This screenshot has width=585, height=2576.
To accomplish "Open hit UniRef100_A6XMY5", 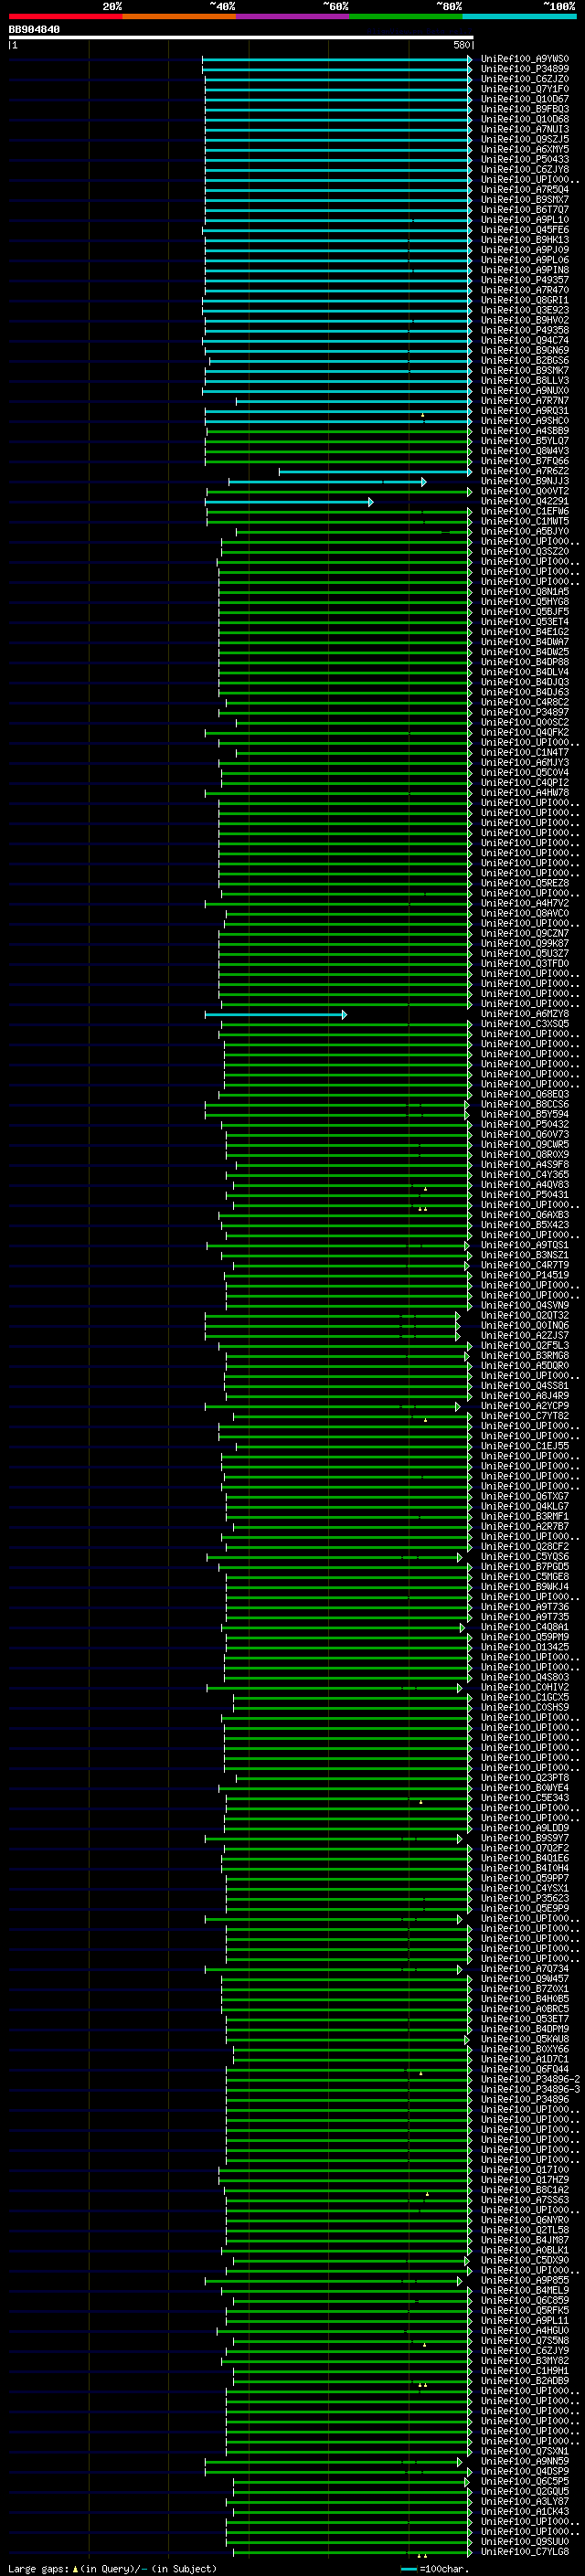I will 525,149.
